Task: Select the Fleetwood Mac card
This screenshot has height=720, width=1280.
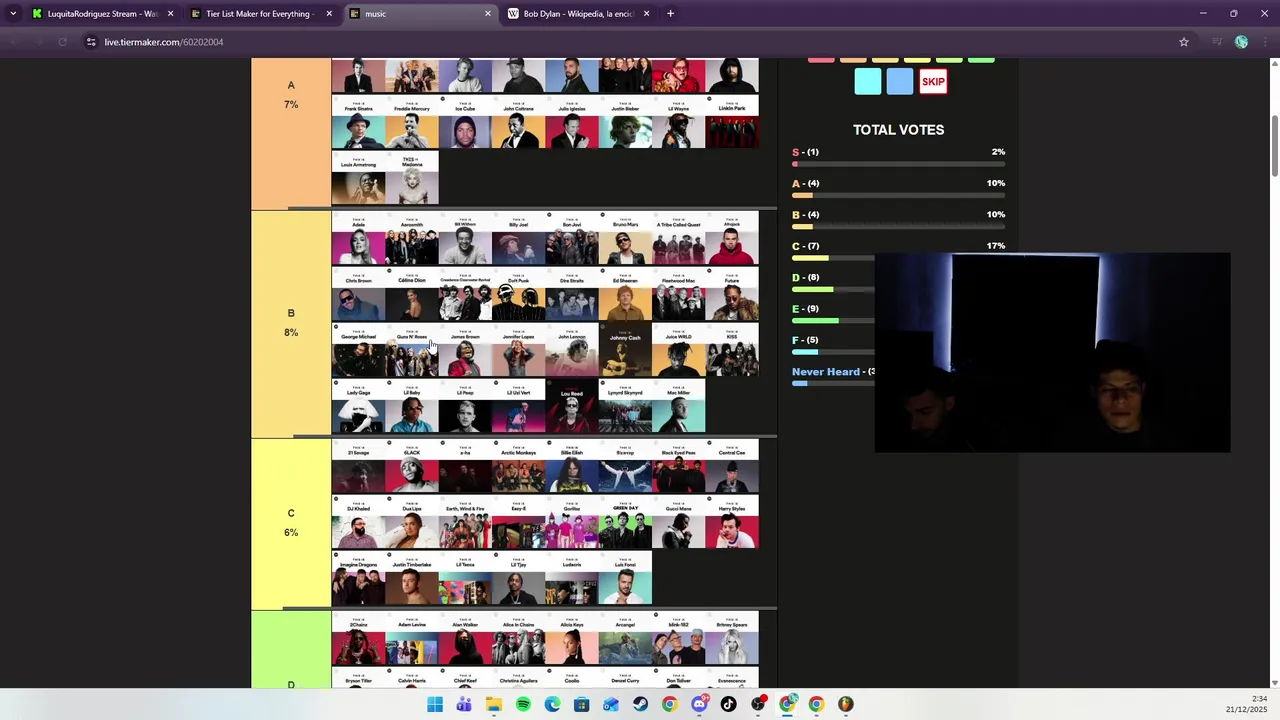Action: 678,296
